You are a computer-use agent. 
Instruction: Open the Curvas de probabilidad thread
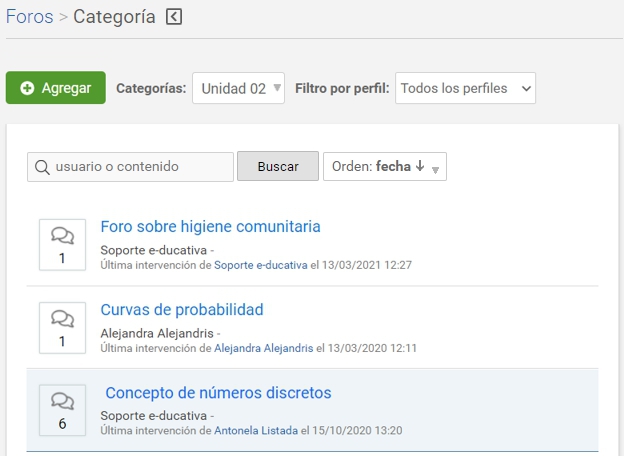pyautogui.click(x=182, y=310)
